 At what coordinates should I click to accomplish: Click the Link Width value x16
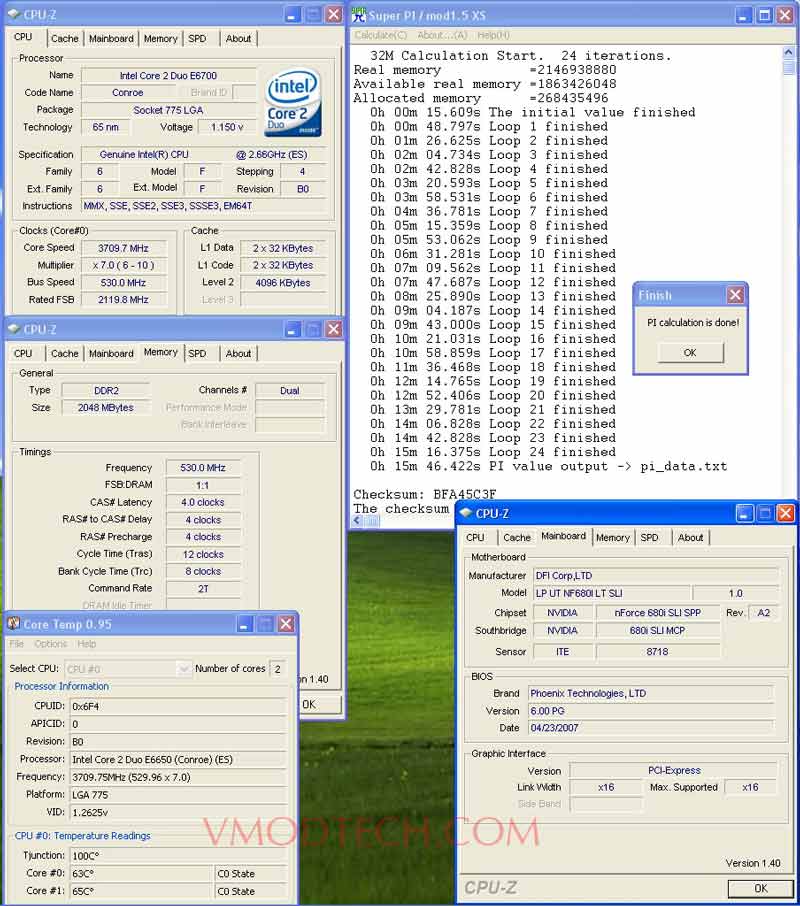[x=606, y=788]
